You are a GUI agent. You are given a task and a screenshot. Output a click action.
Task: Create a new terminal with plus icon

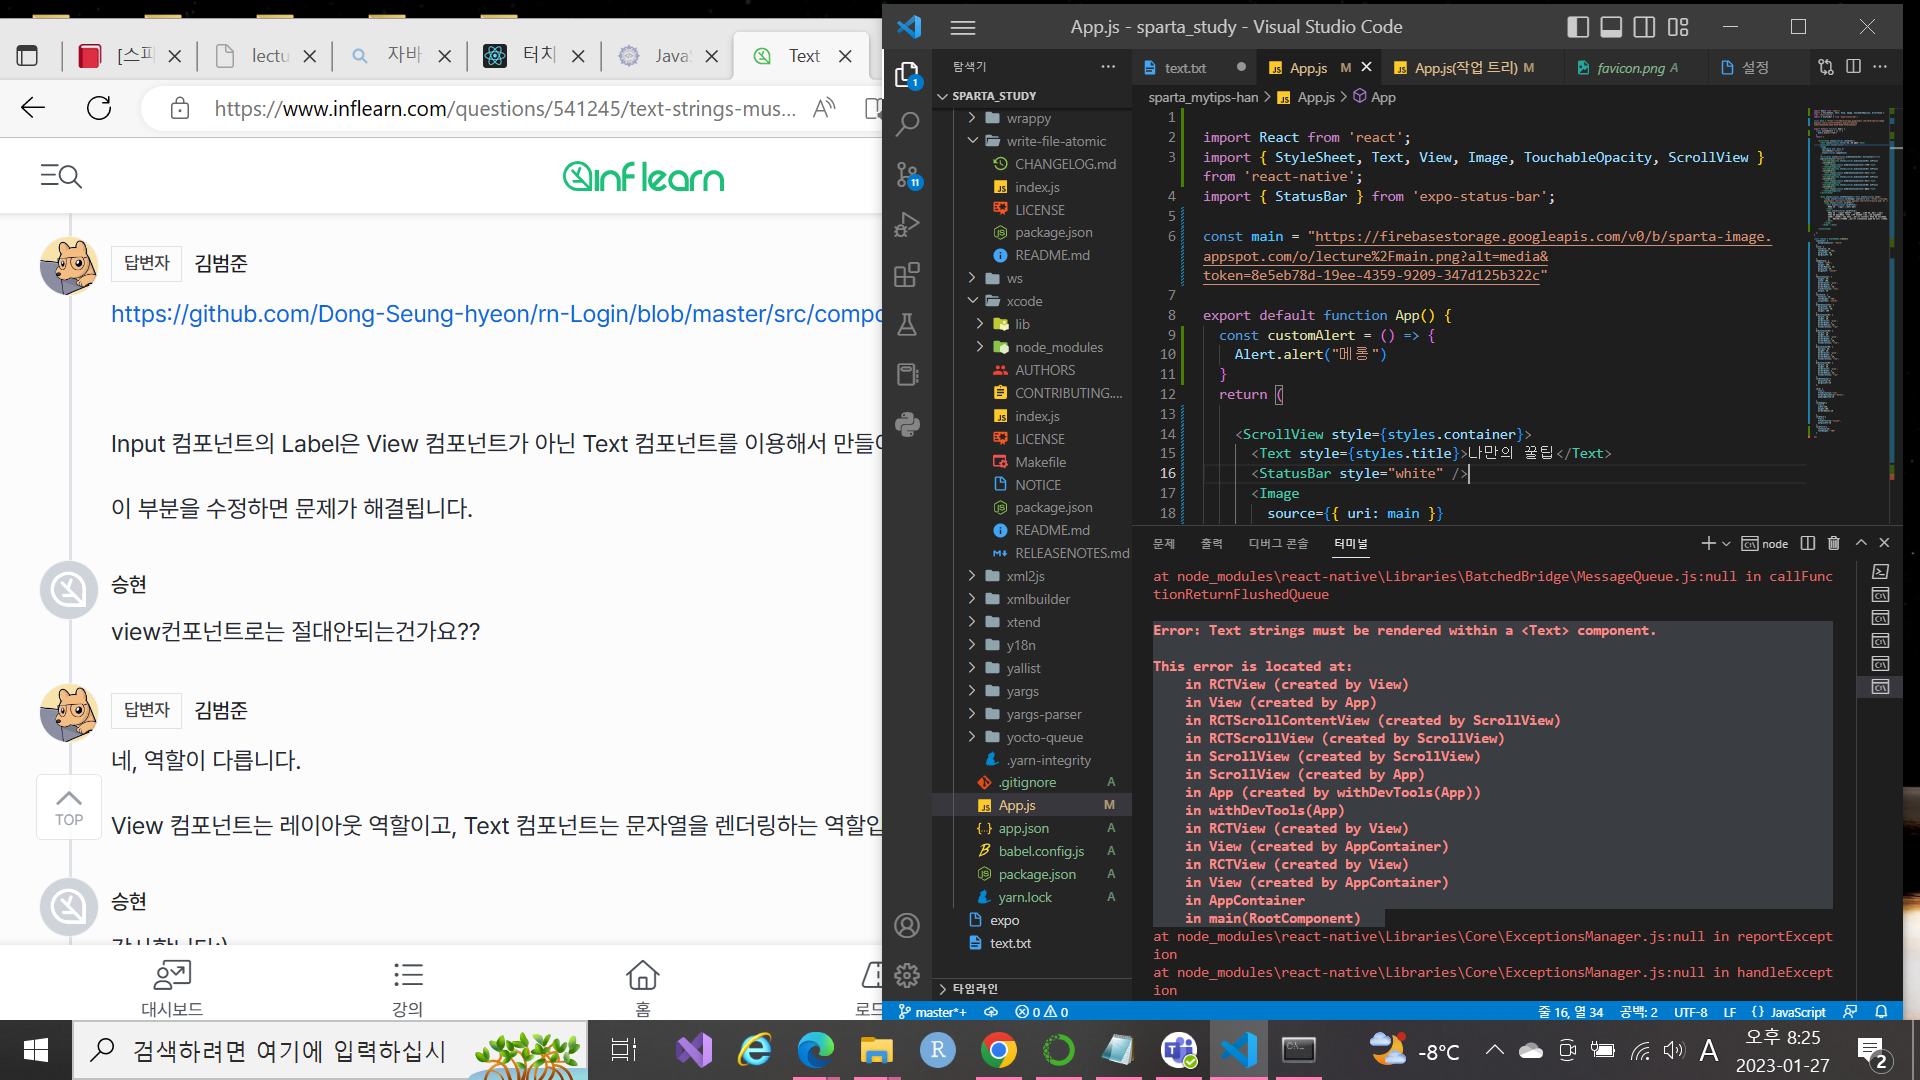pyautogui.click(x=1708, y=543)
